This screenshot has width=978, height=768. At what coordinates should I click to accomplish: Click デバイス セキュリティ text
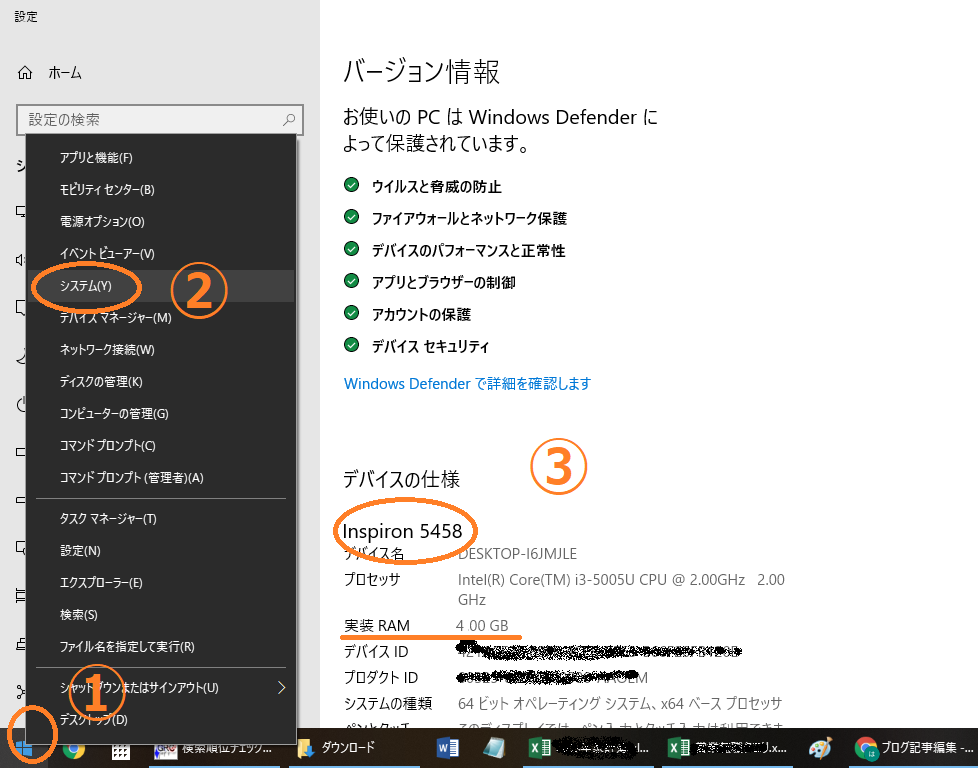pos(430,346)
